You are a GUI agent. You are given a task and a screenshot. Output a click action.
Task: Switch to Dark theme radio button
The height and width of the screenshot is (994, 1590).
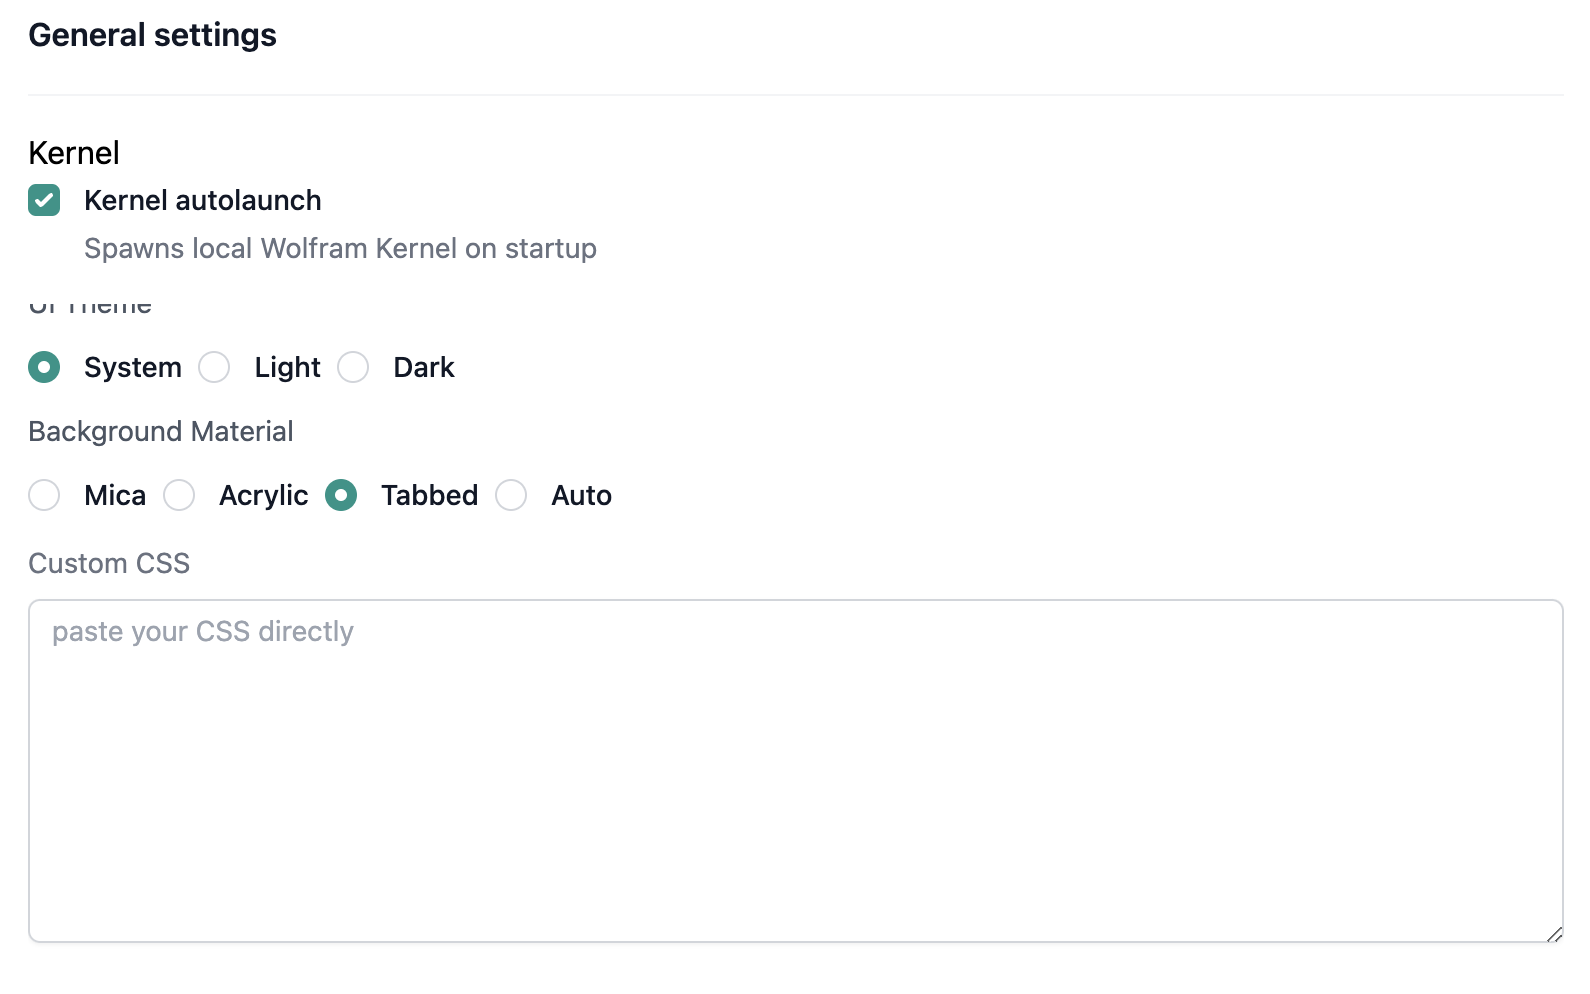tap(353, 367)
